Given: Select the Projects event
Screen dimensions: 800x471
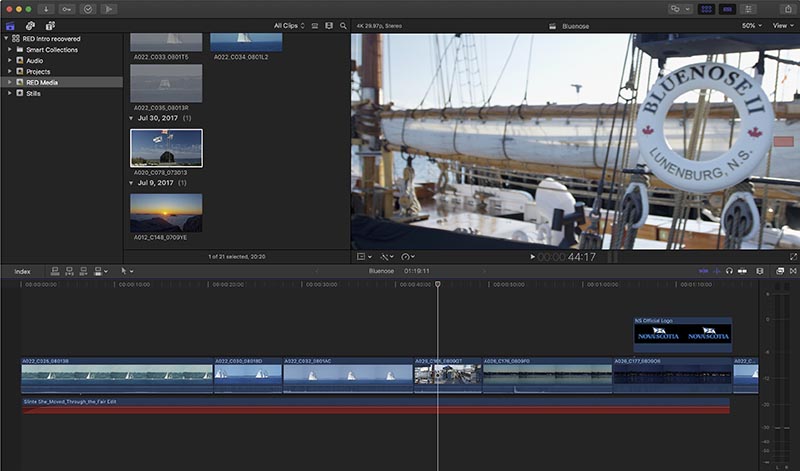Looking at the screenshot, I should coord(38,71).
